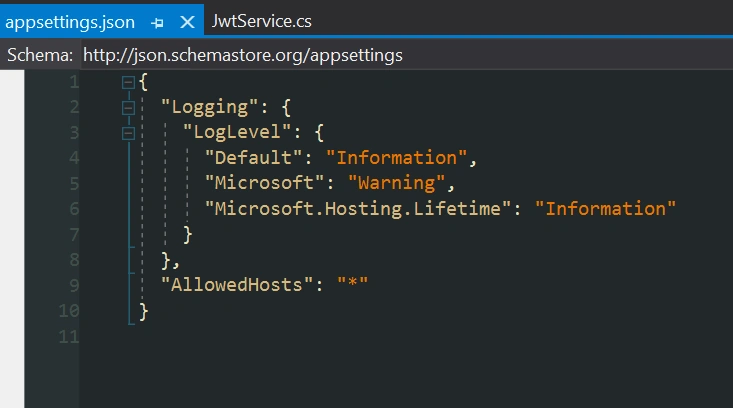Click the "Default" key
Viewport: 733px width, 408px height.
pyautogui.click(x=253, y=157)
